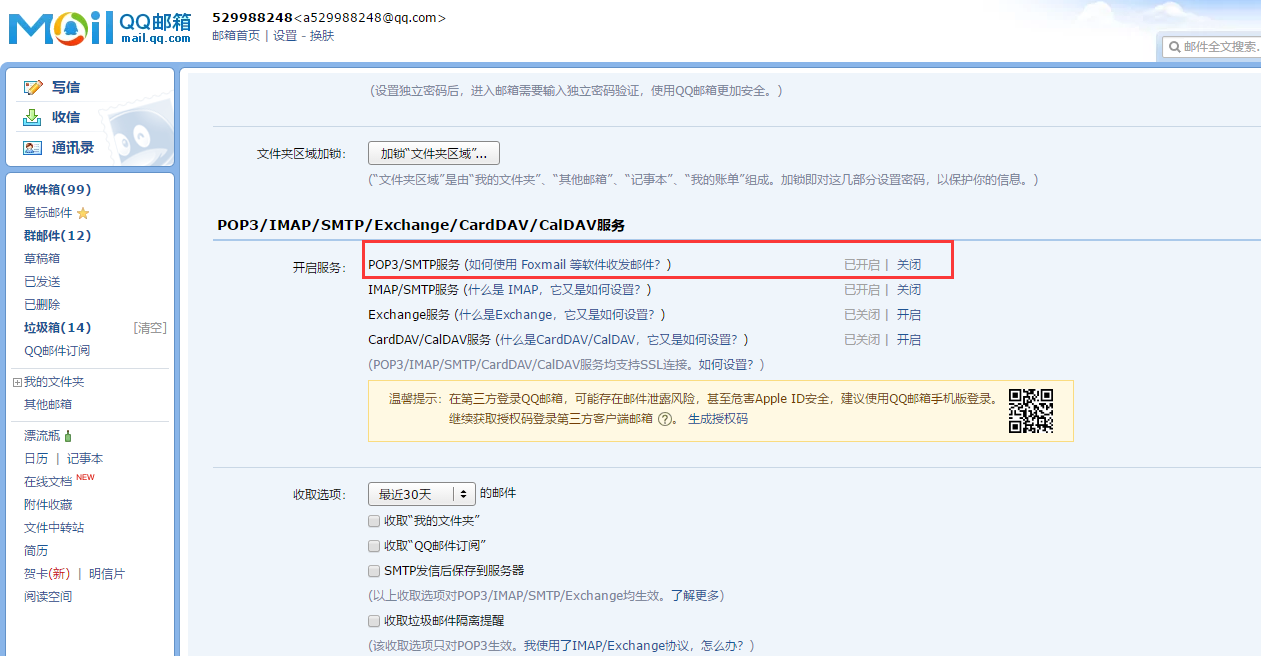Image resolution: width=1261 pixels, height=656 pixels.
Task: Open 垃圾箱(14) folder
Action: click(58, 328)
